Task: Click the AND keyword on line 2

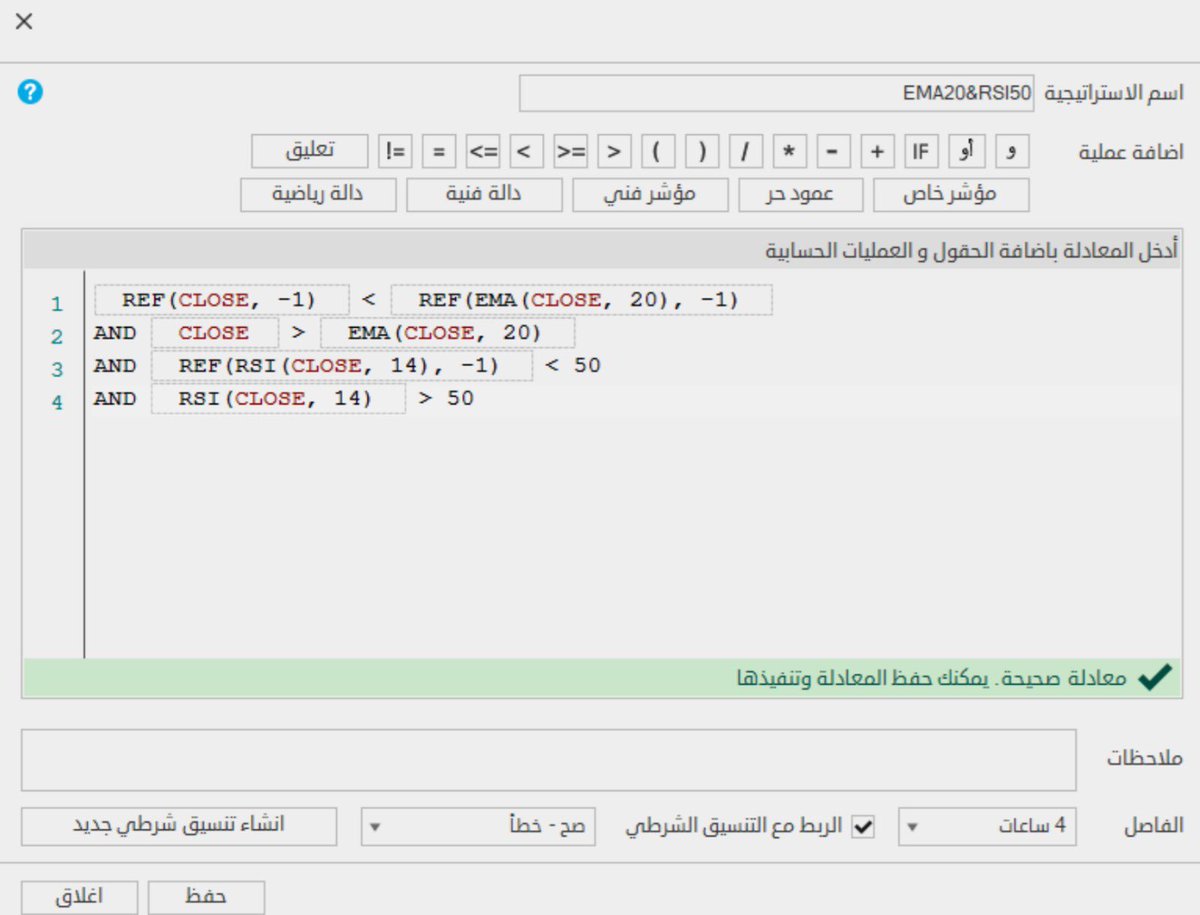Action: 115,333
